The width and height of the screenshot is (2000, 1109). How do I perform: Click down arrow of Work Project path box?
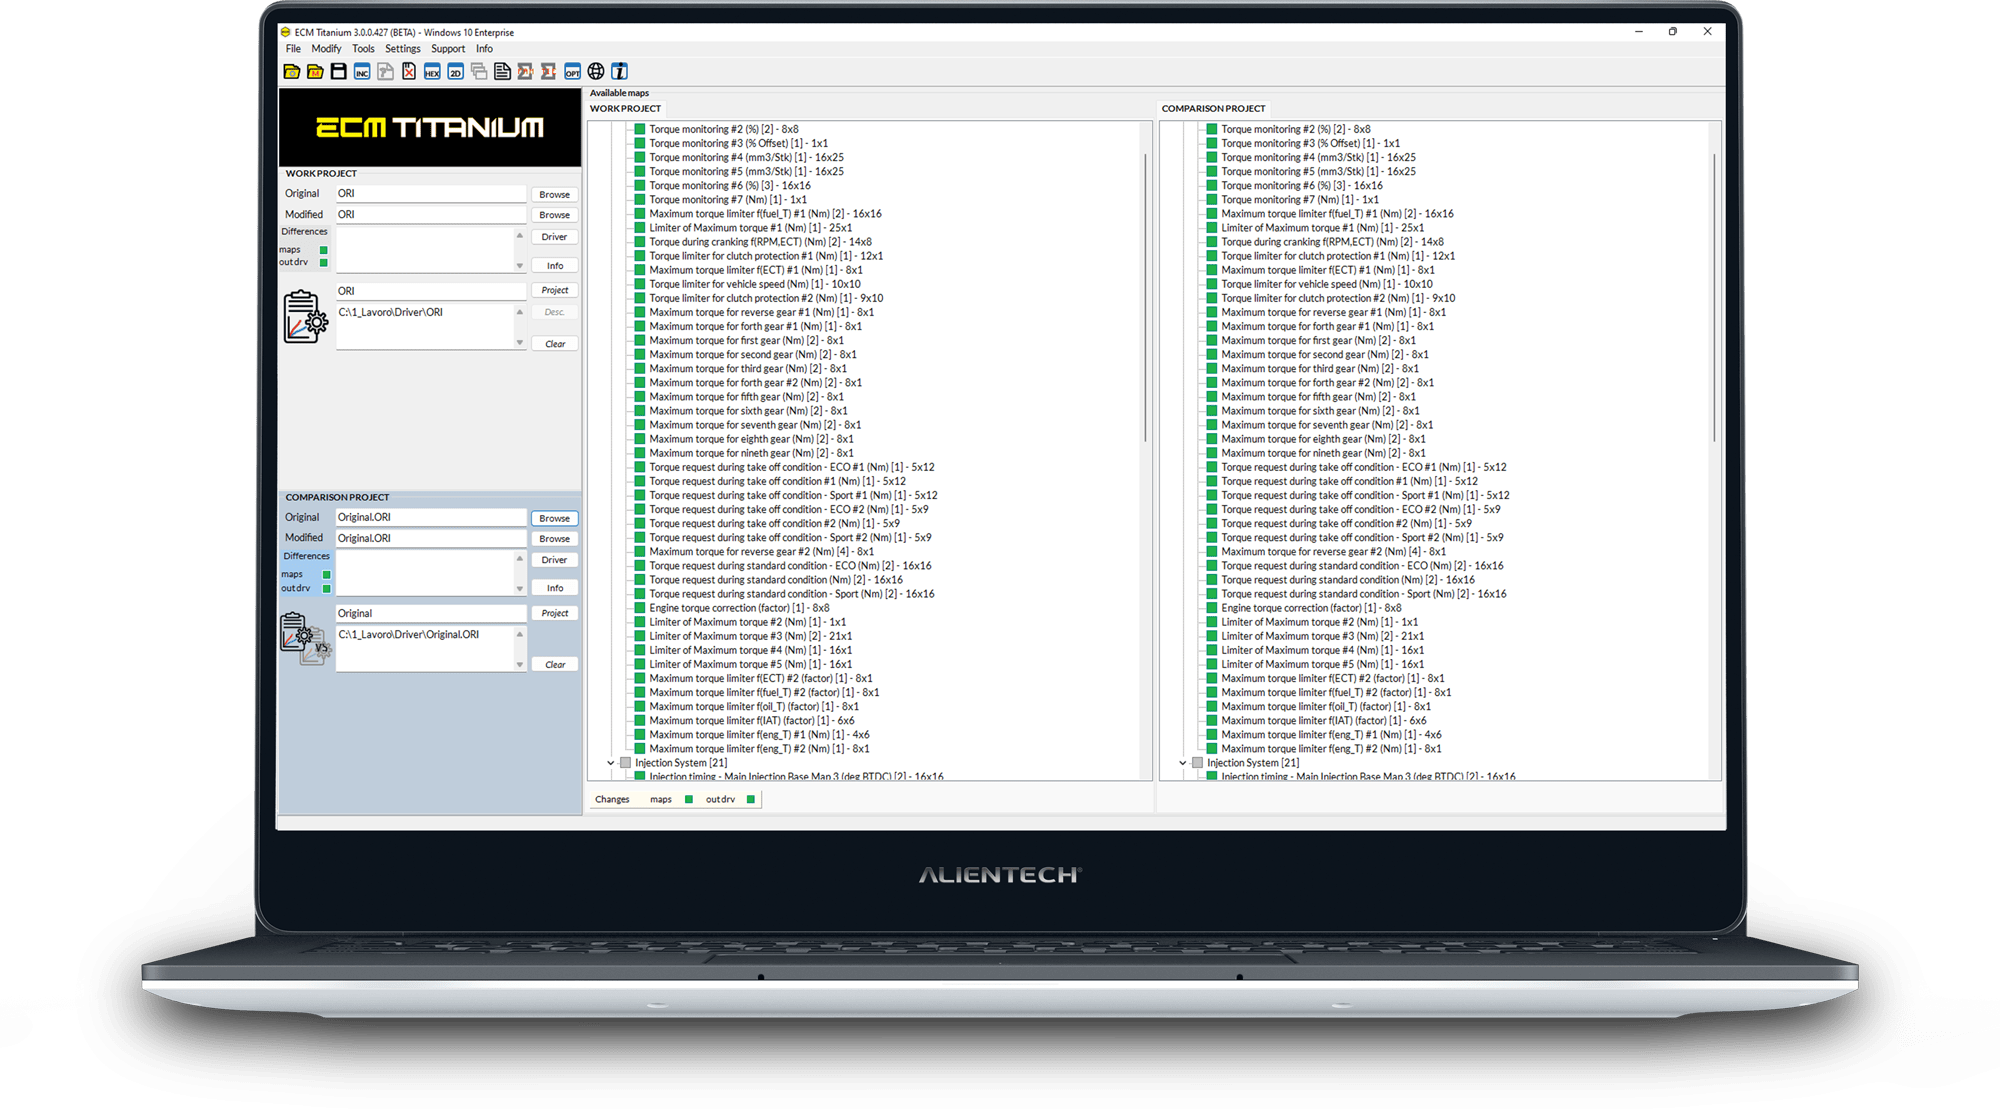519,342
